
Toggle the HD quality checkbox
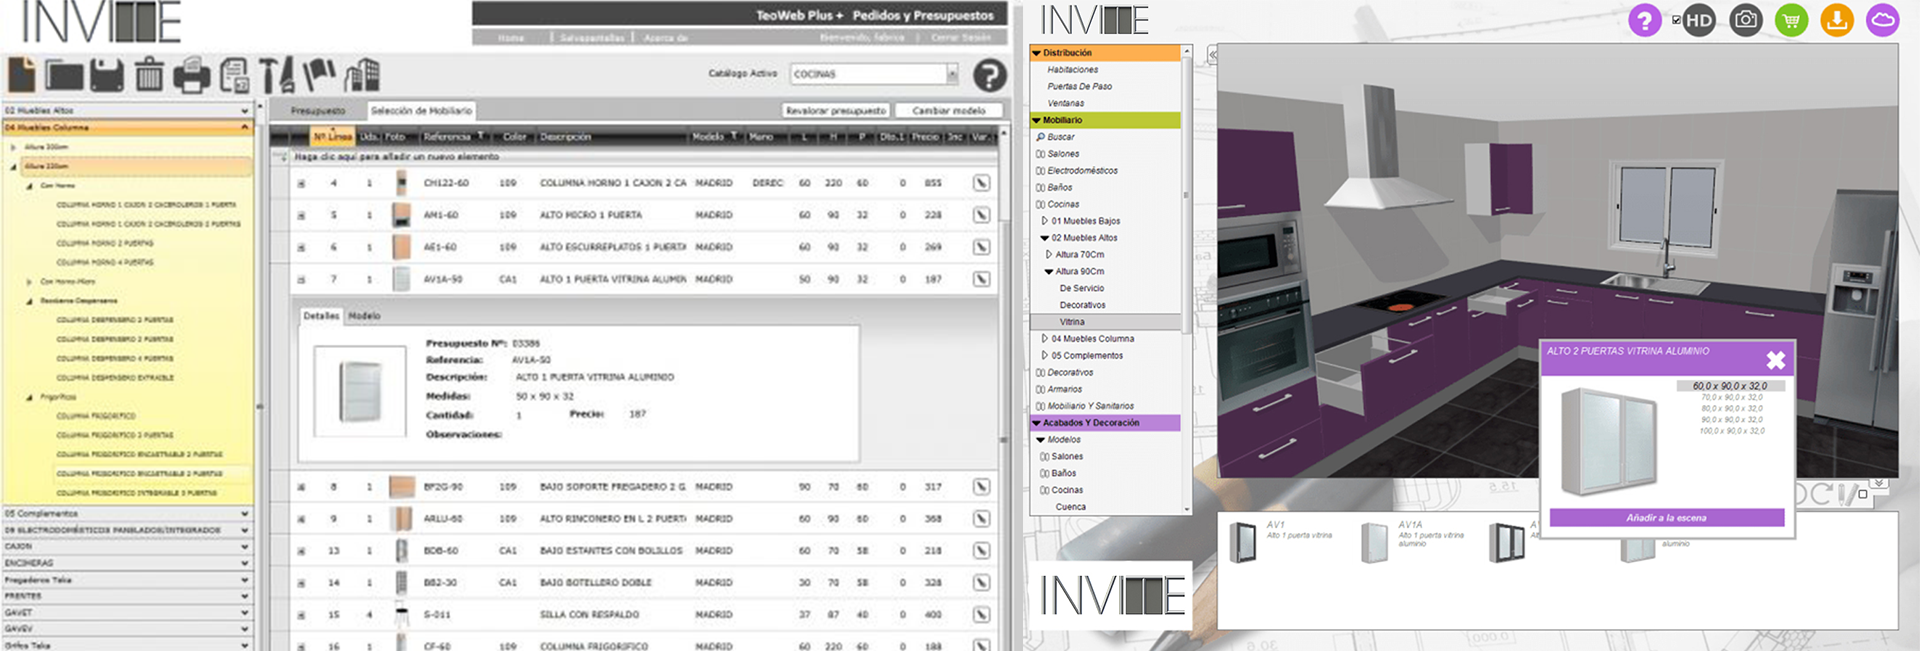click(1676, 20)
